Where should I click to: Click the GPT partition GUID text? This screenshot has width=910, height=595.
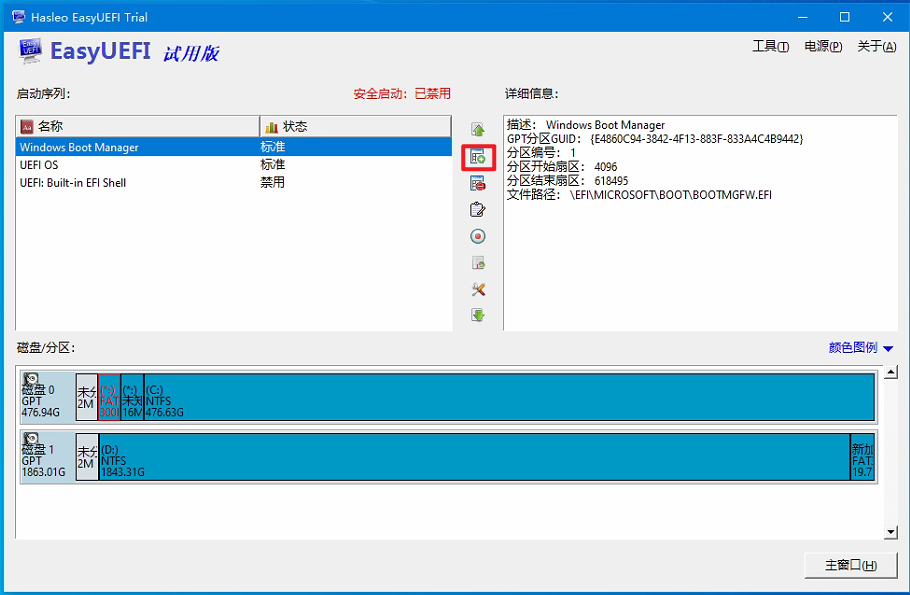click(x=655, y=139)
